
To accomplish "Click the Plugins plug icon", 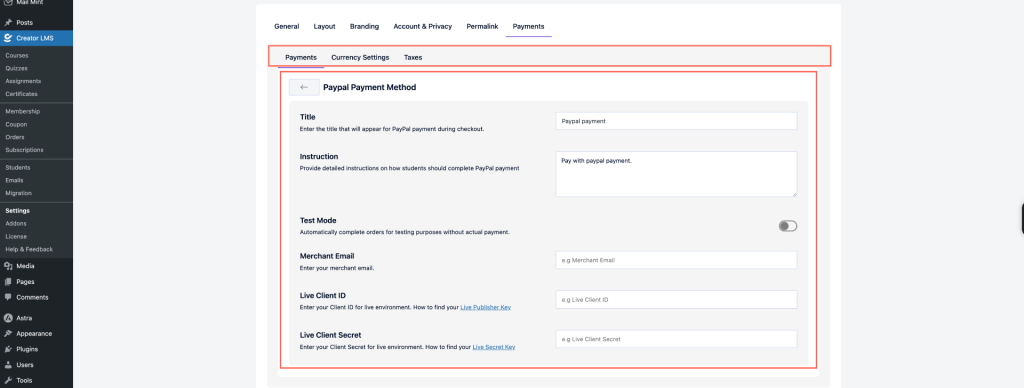I will tap(8, 349).
